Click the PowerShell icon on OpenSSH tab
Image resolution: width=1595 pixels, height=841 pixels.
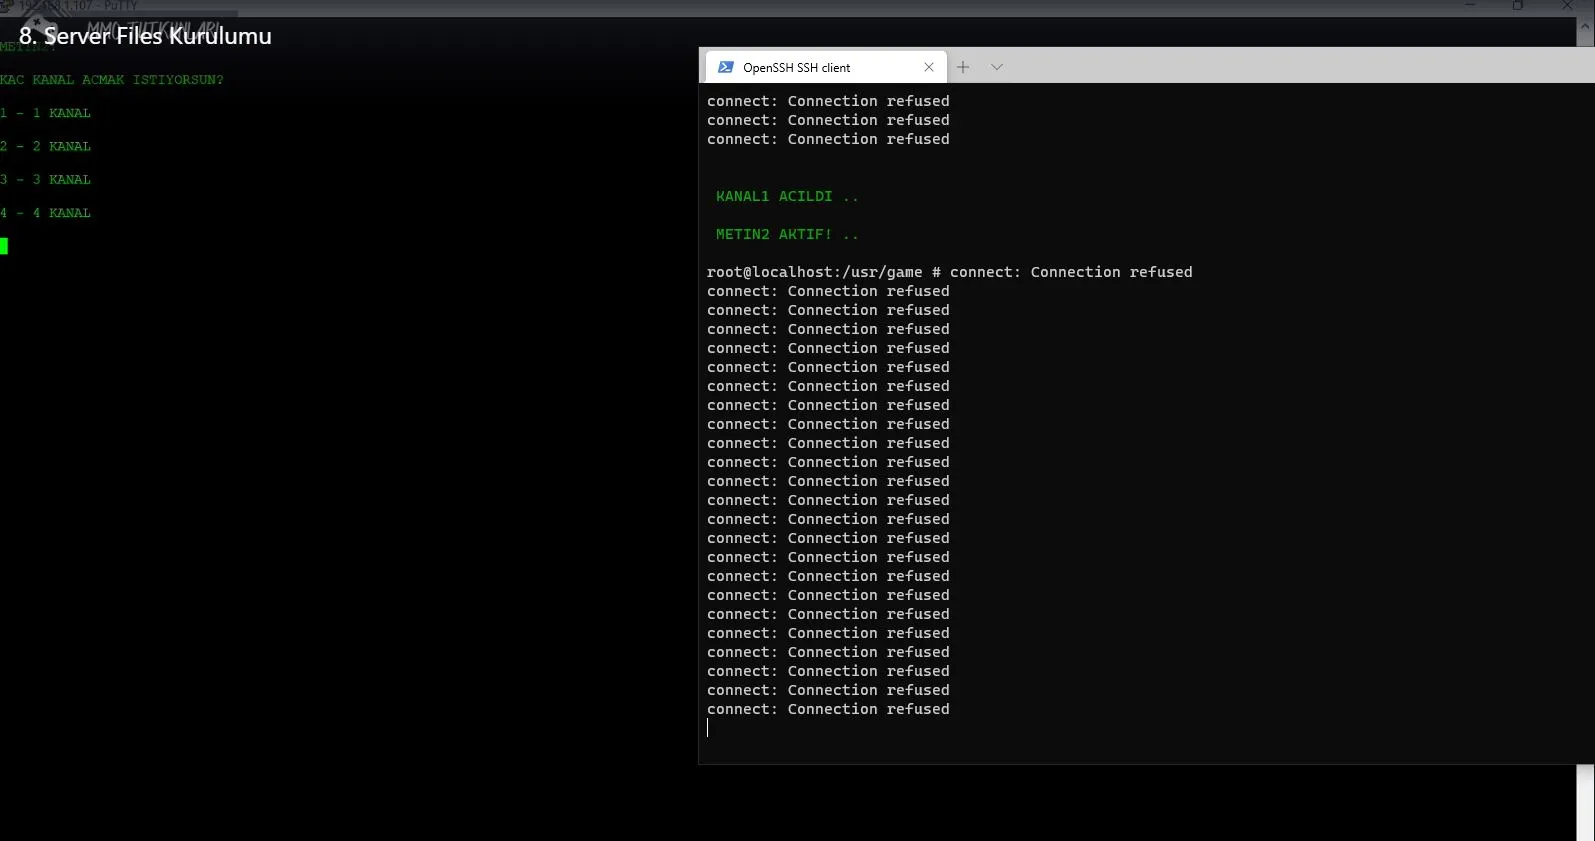(x=726, y=67)
